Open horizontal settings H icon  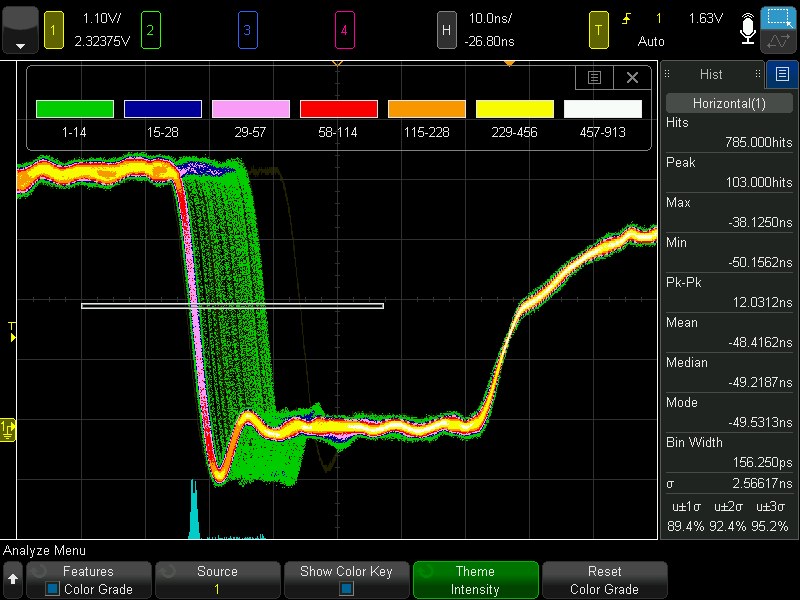tap(446, 31)
